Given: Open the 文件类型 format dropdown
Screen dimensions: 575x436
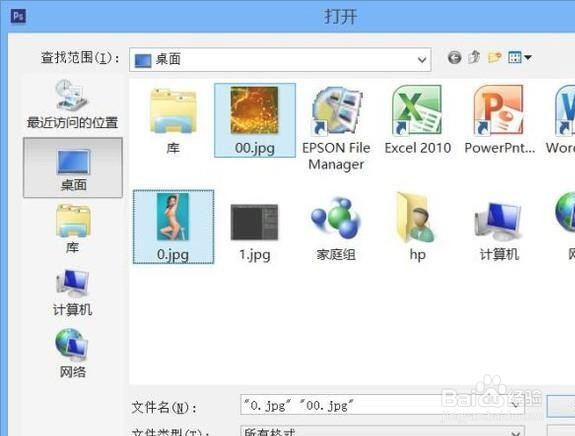Looking at the screenshot, I should click(x=382, y=431).
